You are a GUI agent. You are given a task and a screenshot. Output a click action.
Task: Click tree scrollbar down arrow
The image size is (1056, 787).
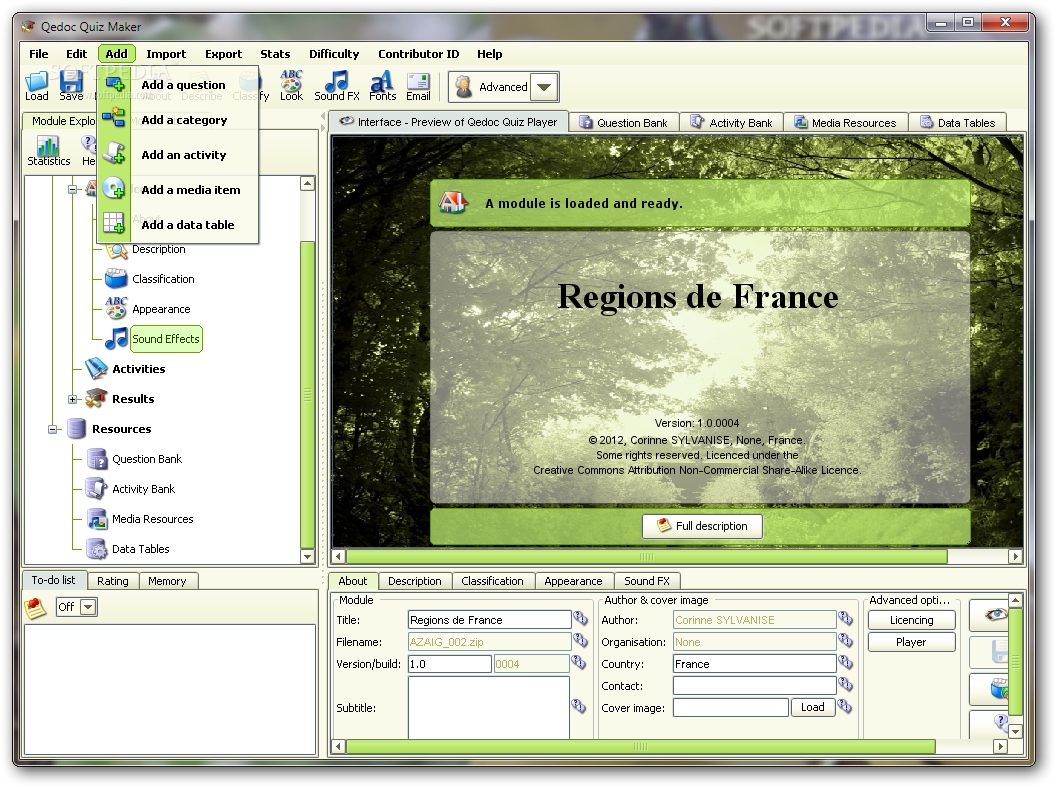pos(307,556)
